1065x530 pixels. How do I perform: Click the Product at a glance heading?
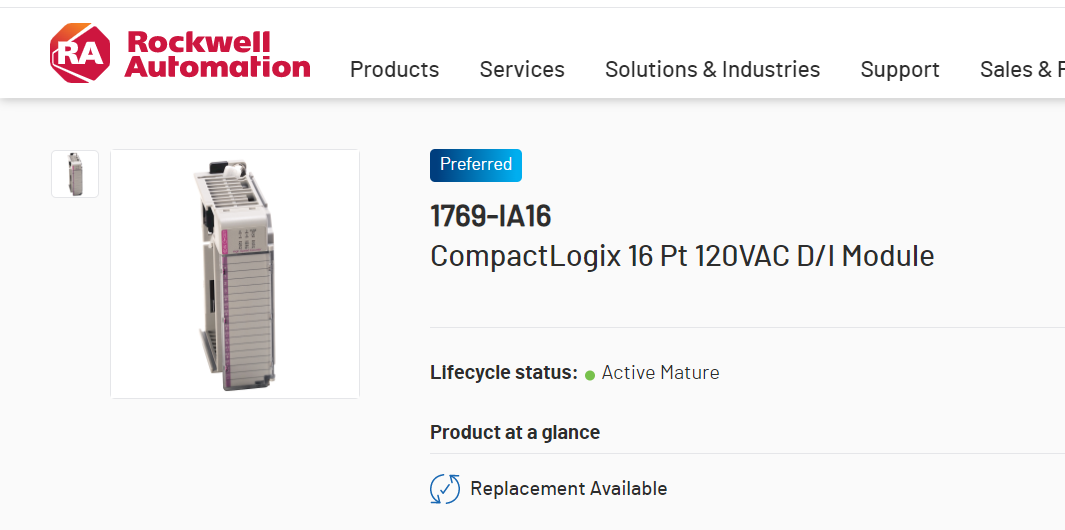pos(514,432)
